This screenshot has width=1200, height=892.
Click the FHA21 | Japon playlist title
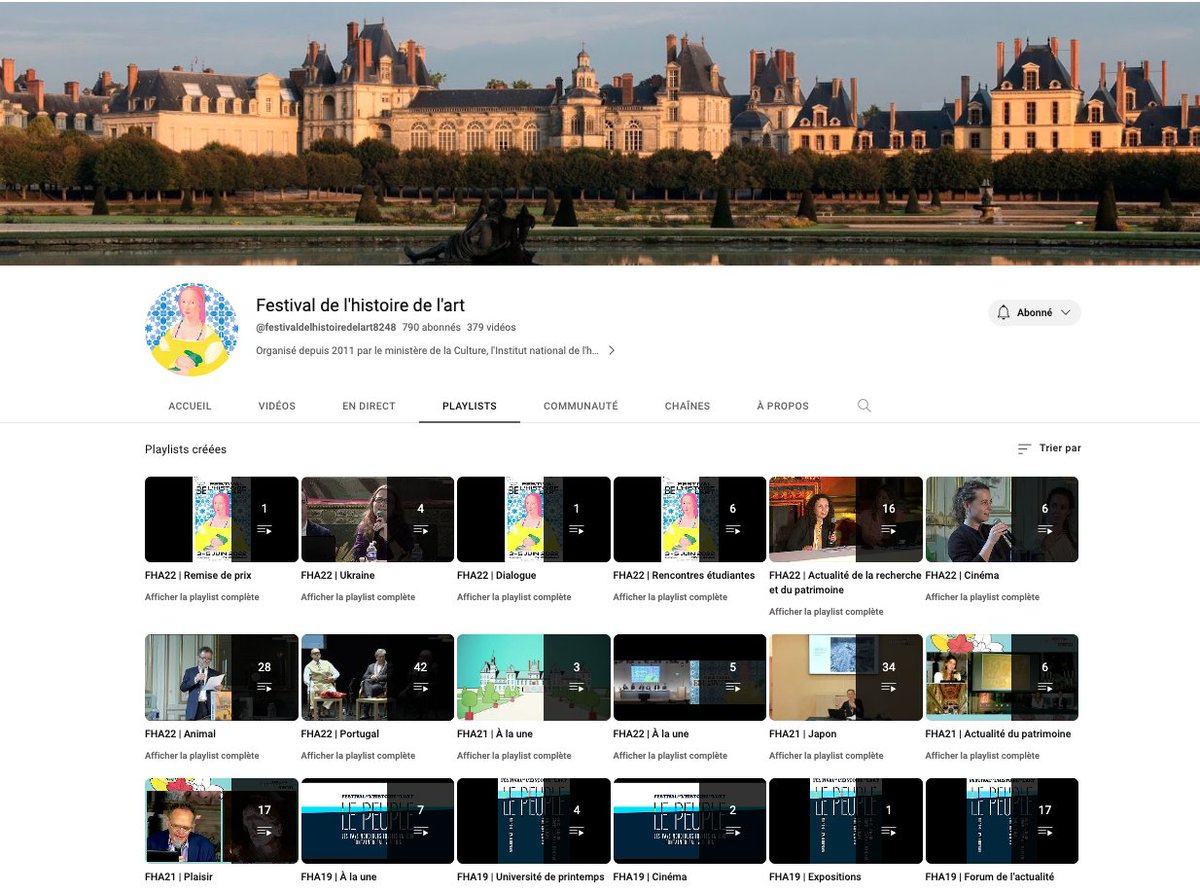803,734
